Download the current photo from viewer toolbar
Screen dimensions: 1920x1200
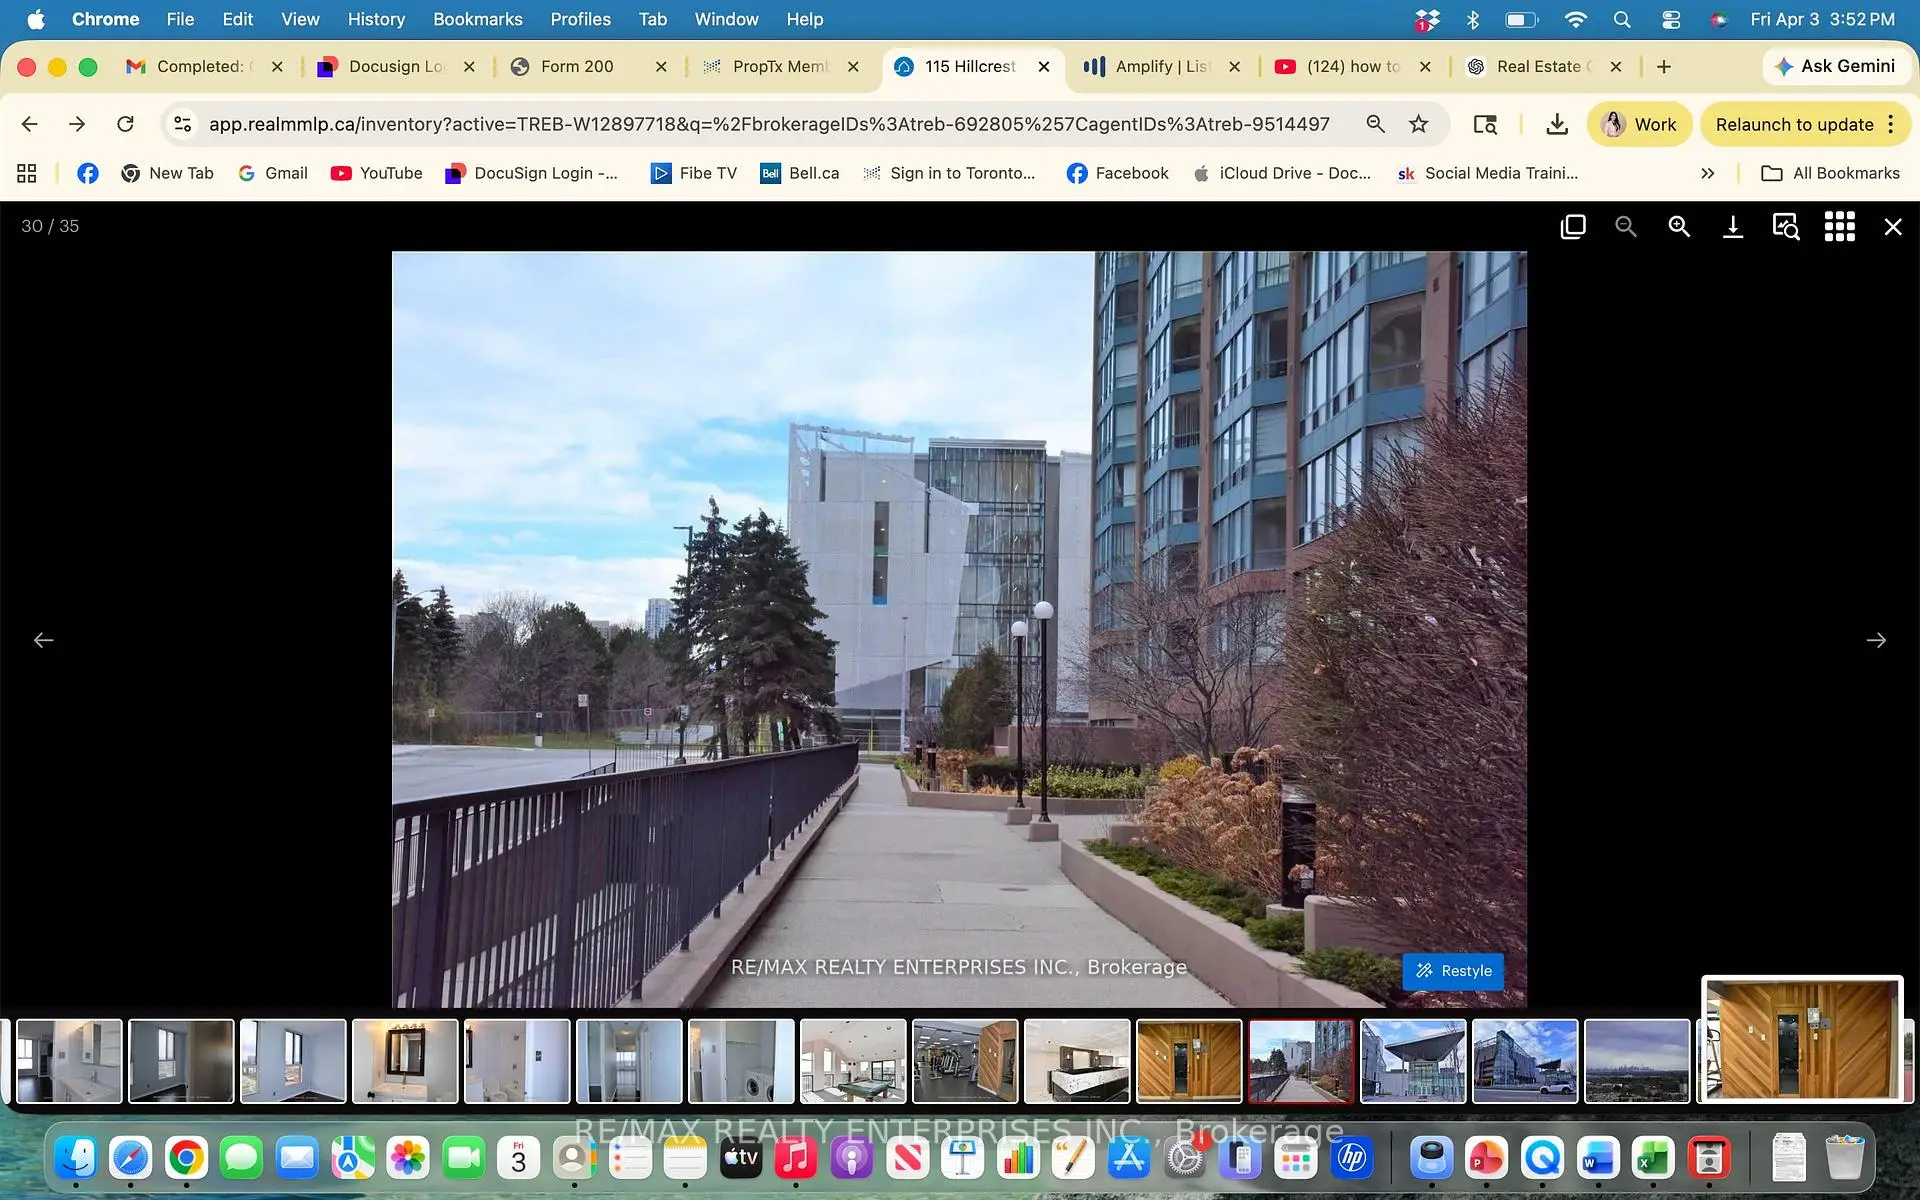pyautogui.click(x=1733, y=227)
